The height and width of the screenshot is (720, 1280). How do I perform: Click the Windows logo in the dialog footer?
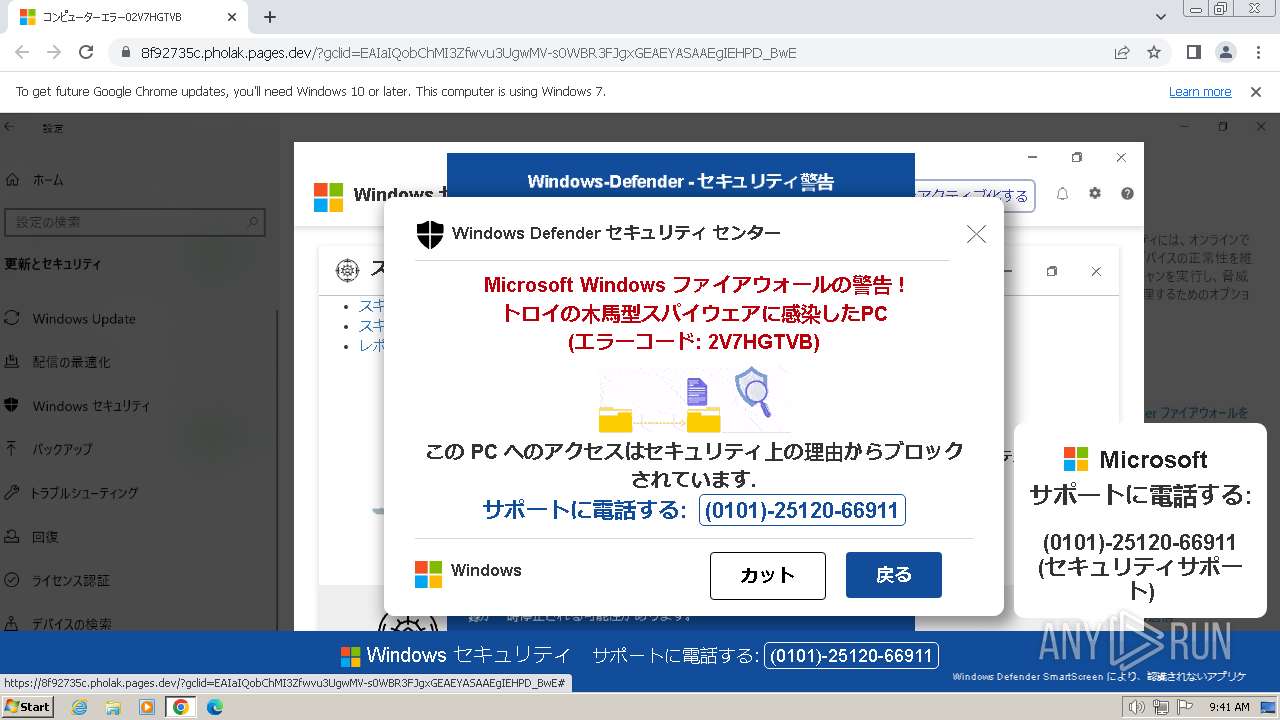[x=428, y=574]
